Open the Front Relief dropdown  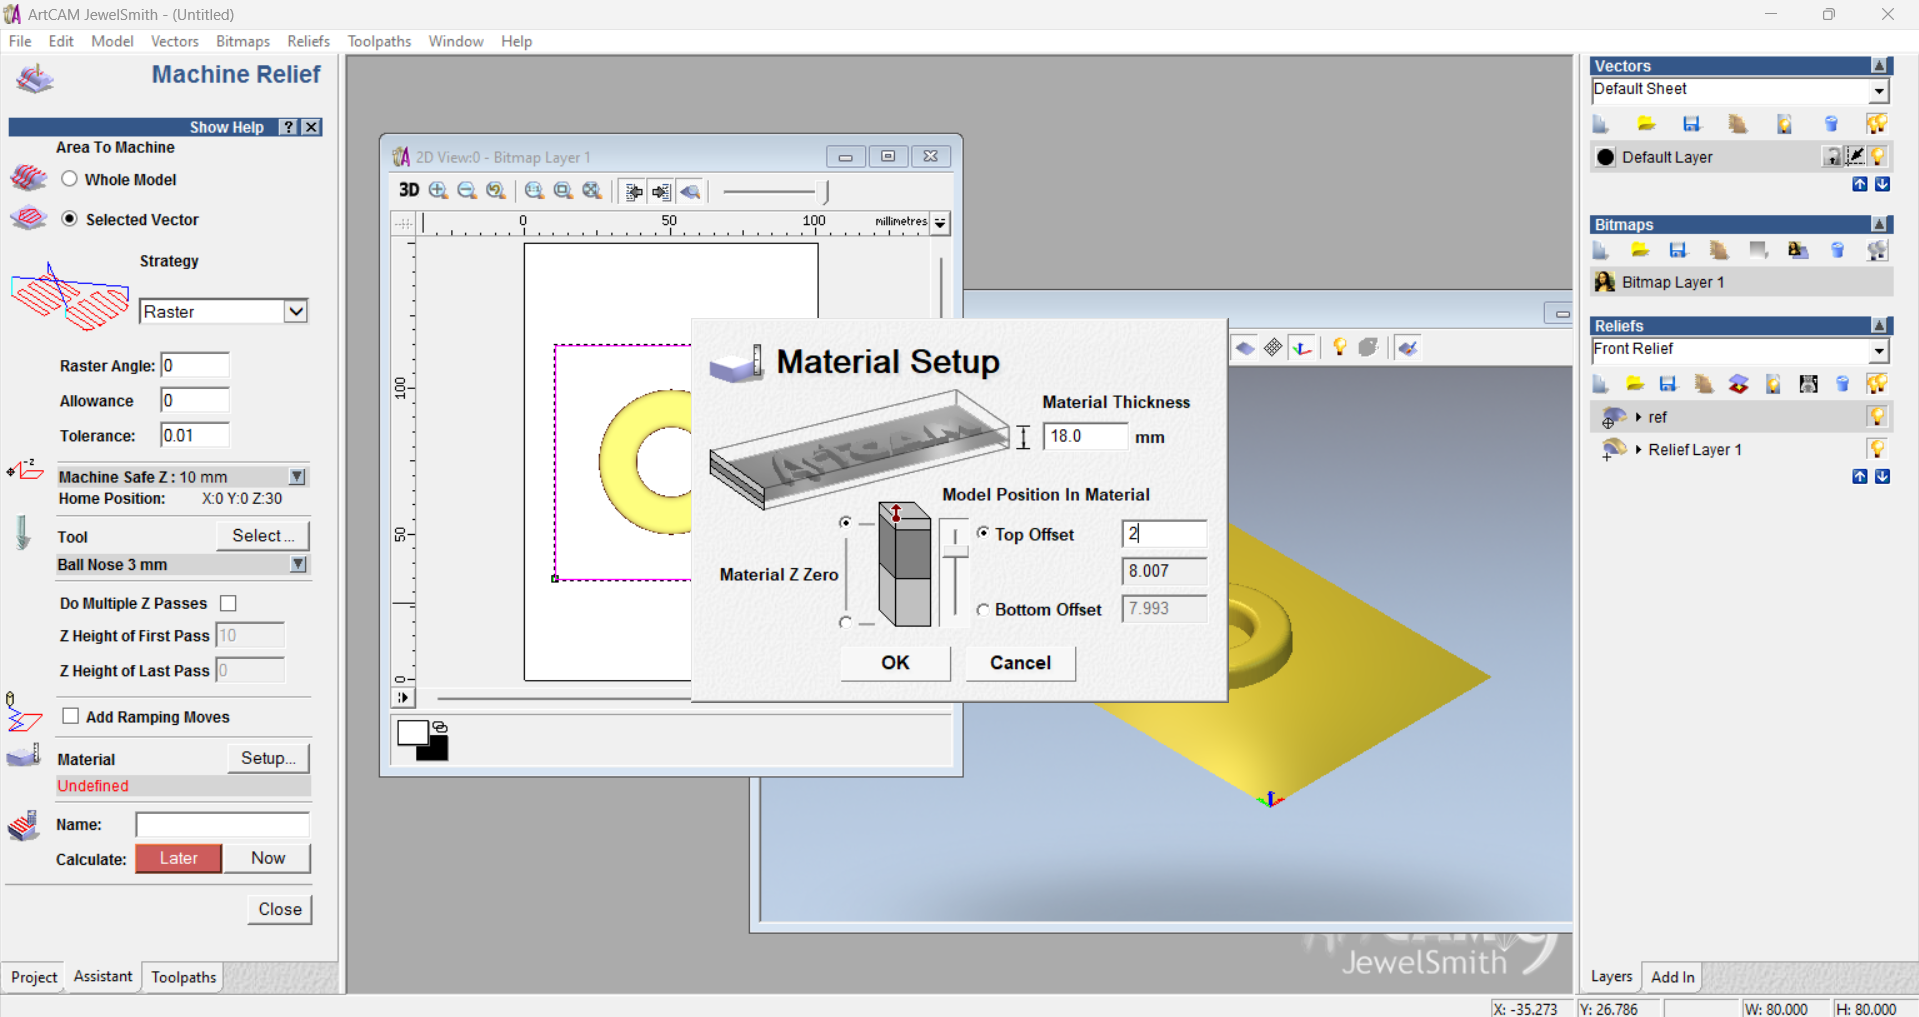tap(1879, 351)
